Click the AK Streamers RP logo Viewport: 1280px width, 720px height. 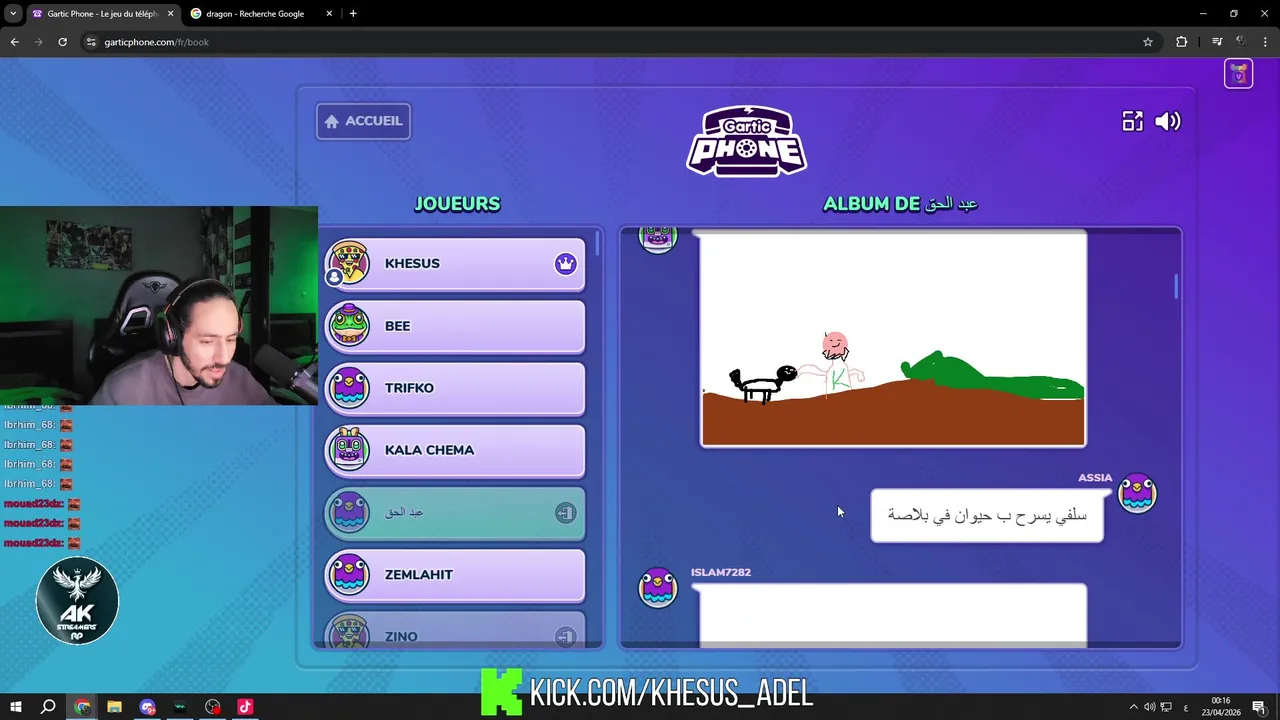point(77,601)
